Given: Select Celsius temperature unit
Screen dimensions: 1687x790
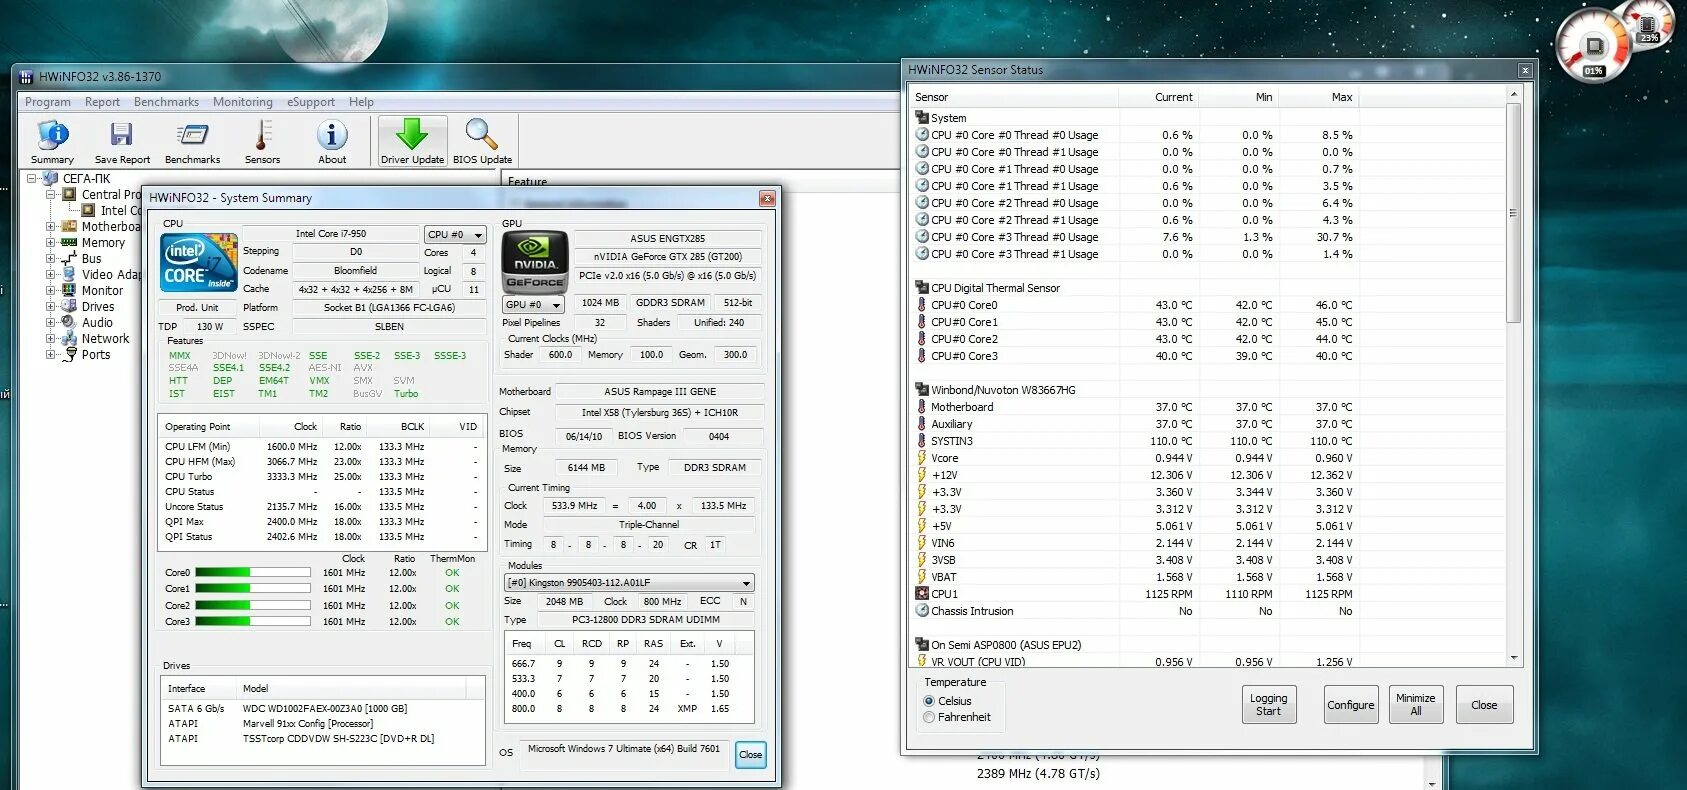Looking at the screenshot, I should [929, 701].
